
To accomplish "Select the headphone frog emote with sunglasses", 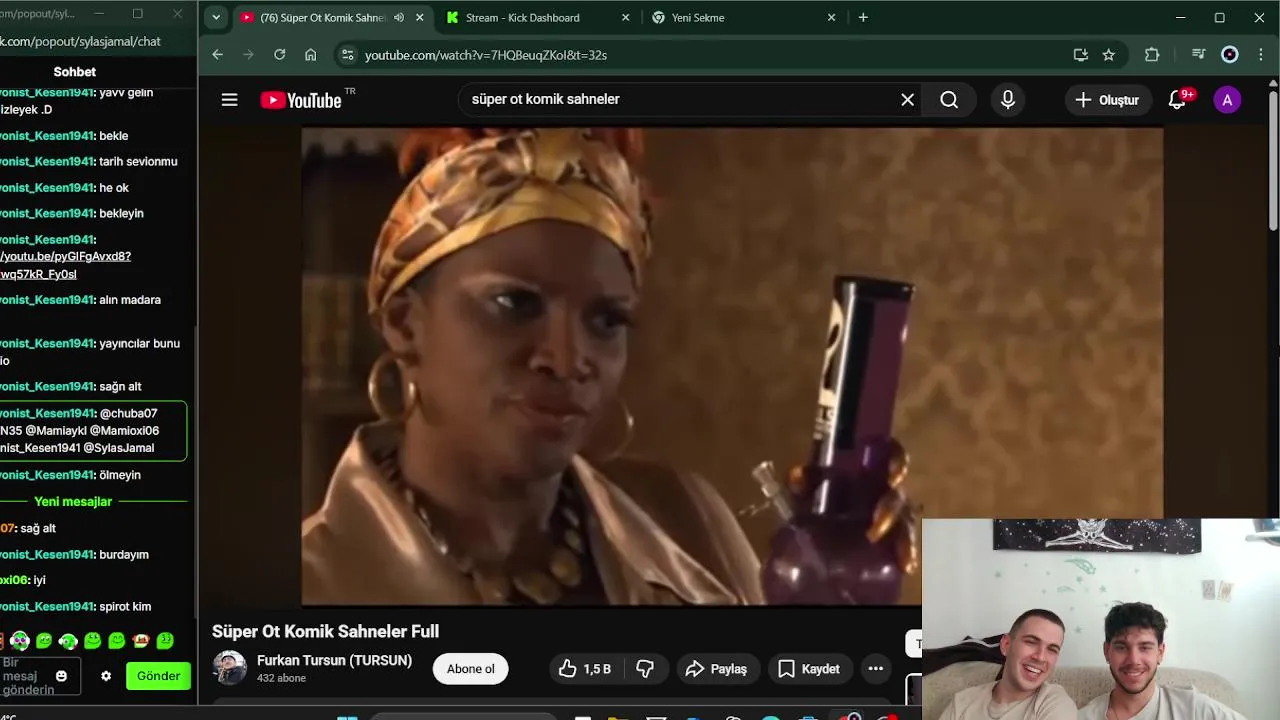I will point(20,641).
